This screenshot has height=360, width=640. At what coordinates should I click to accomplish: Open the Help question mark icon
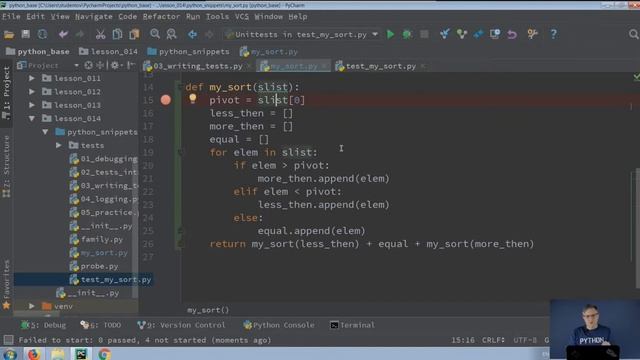(553, 34)
